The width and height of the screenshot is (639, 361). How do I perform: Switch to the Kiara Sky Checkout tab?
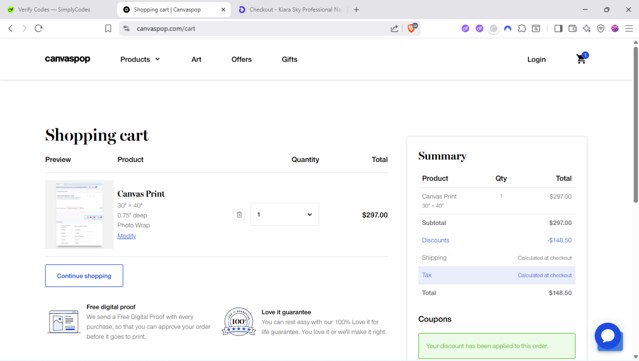tap(290, 9)
